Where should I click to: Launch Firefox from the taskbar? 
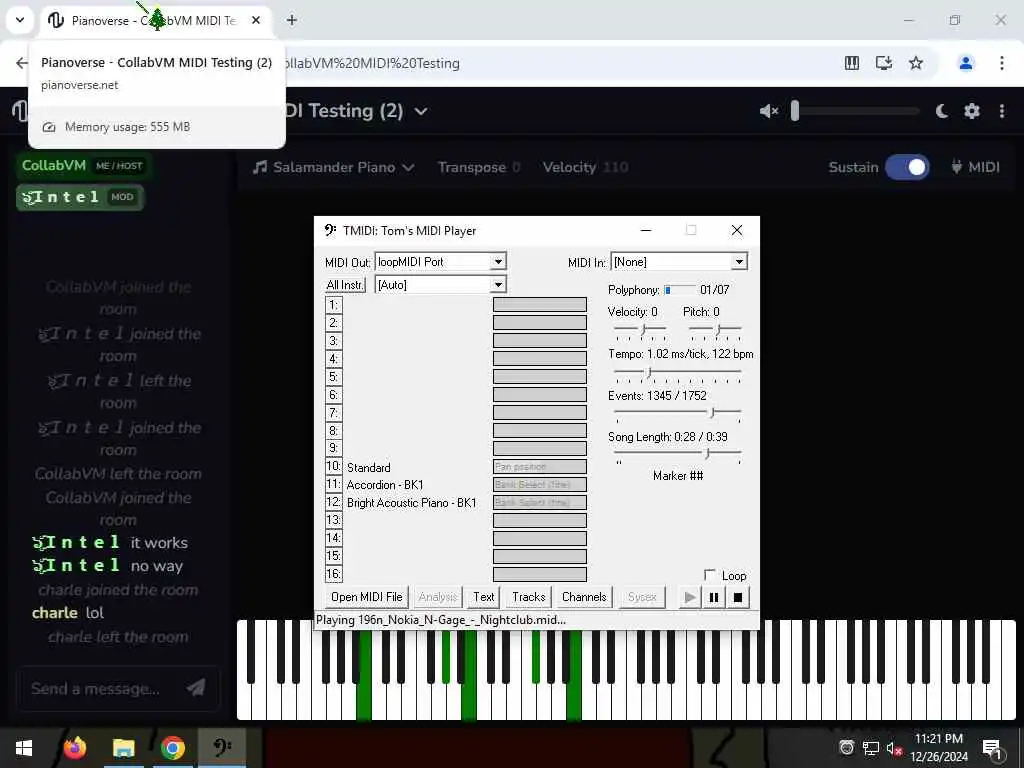click(74, 748)
